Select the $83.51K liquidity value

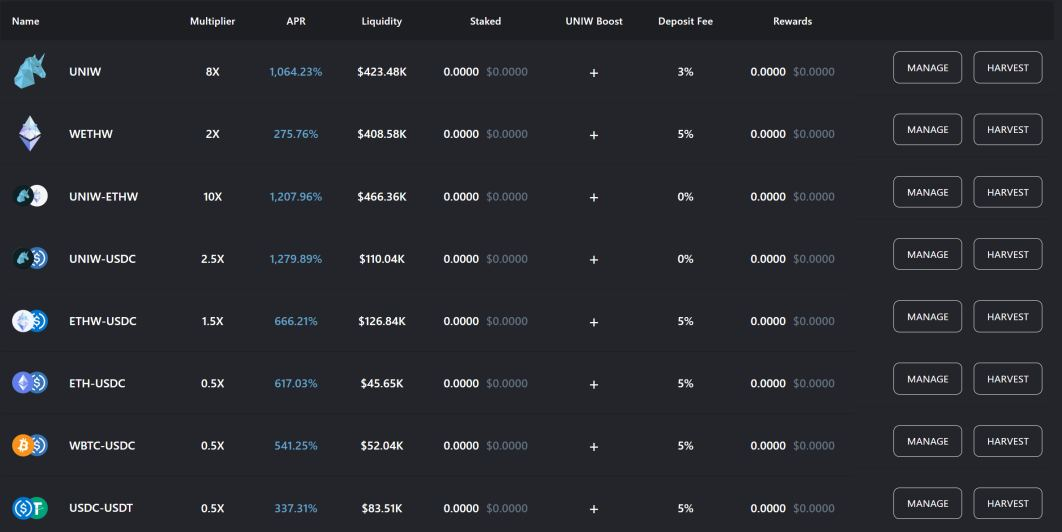(382, 508)
